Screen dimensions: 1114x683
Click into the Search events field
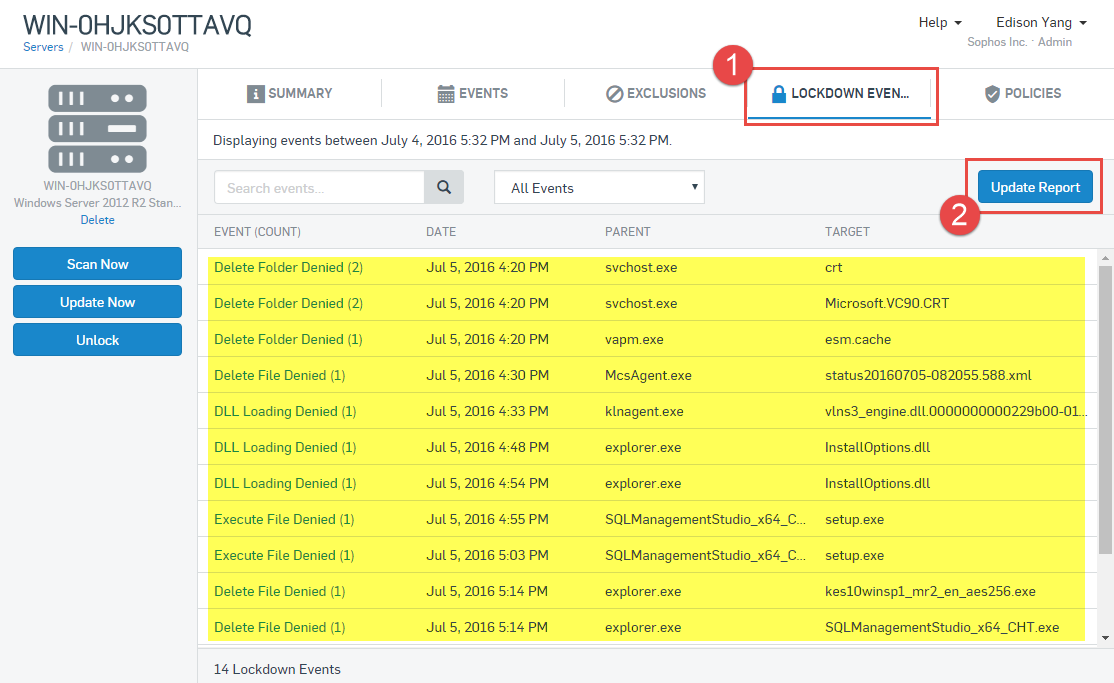point(319,187)
